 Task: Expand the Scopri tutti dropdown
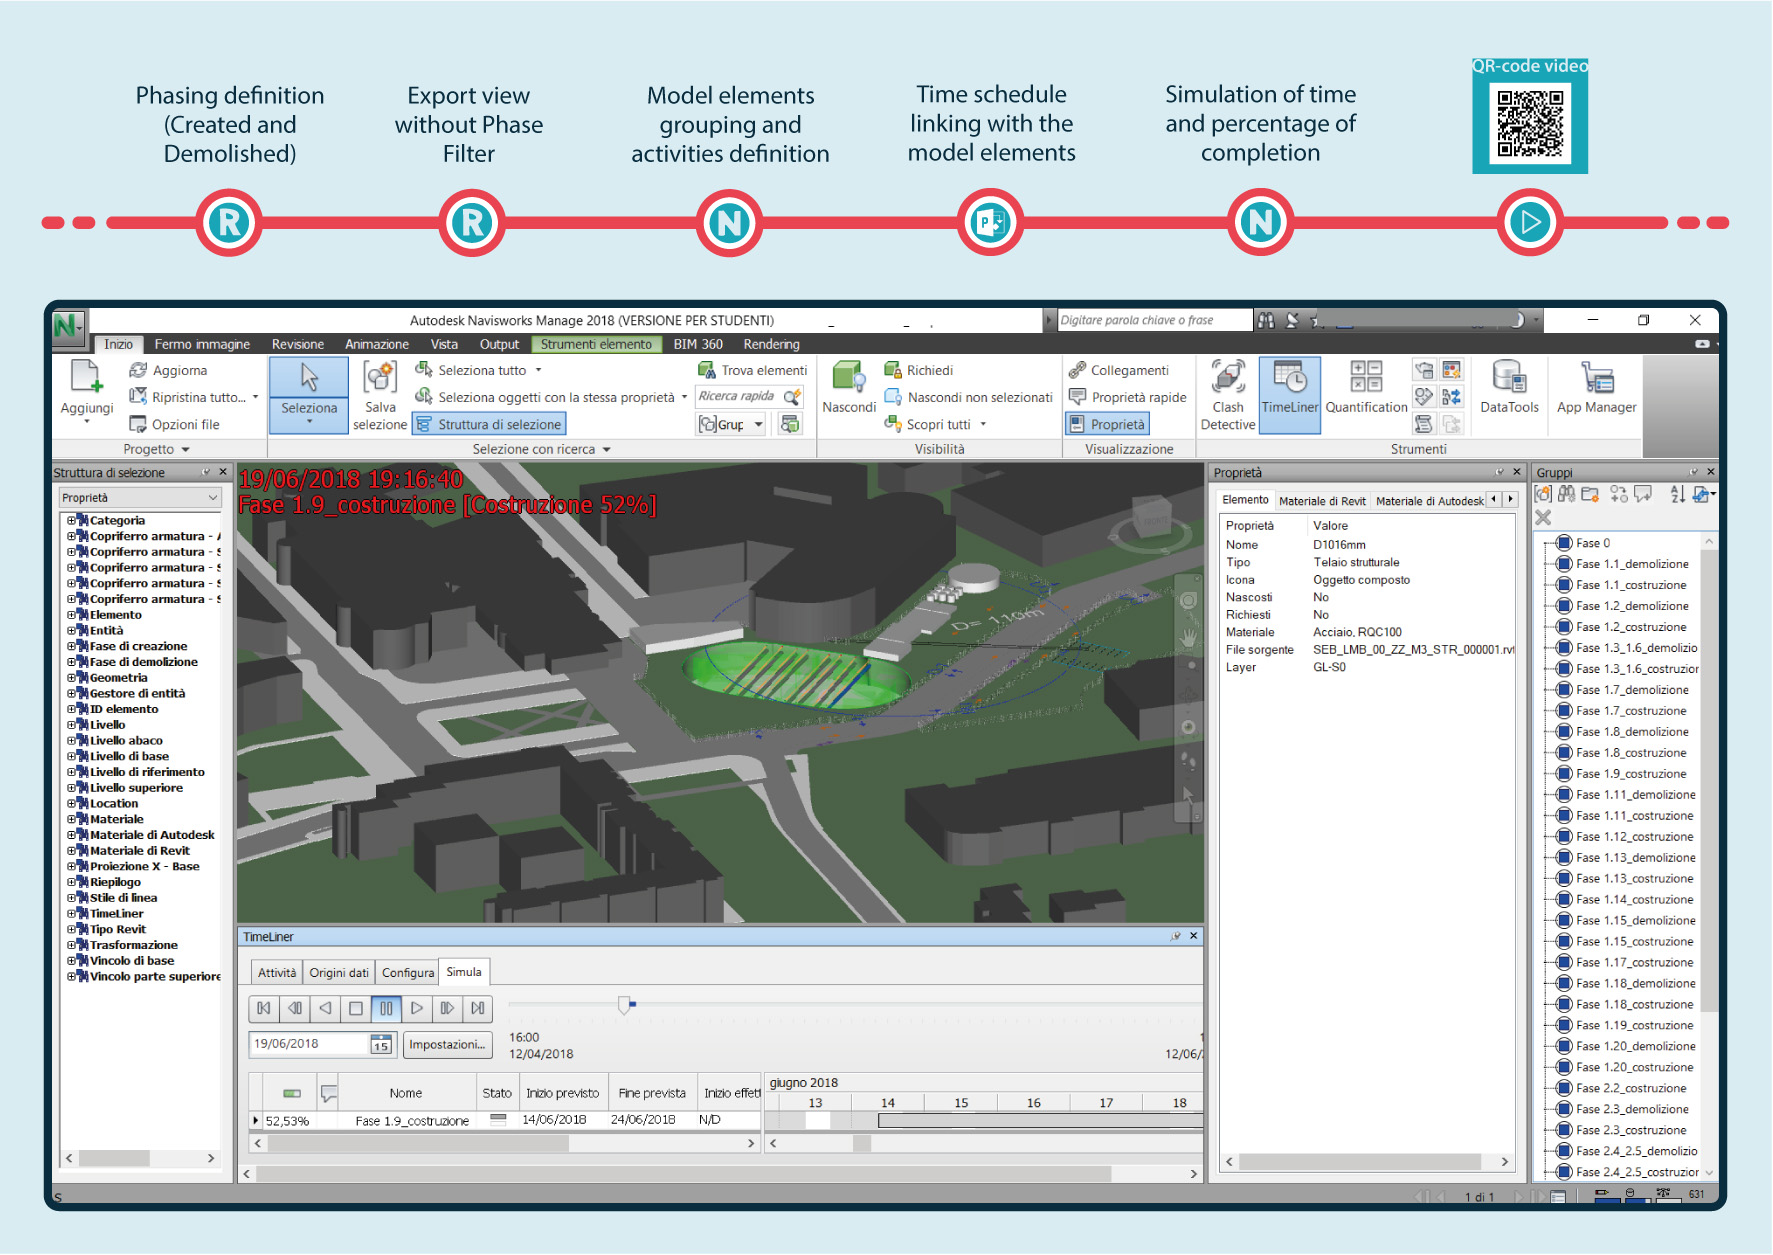(x=983, y=424)
